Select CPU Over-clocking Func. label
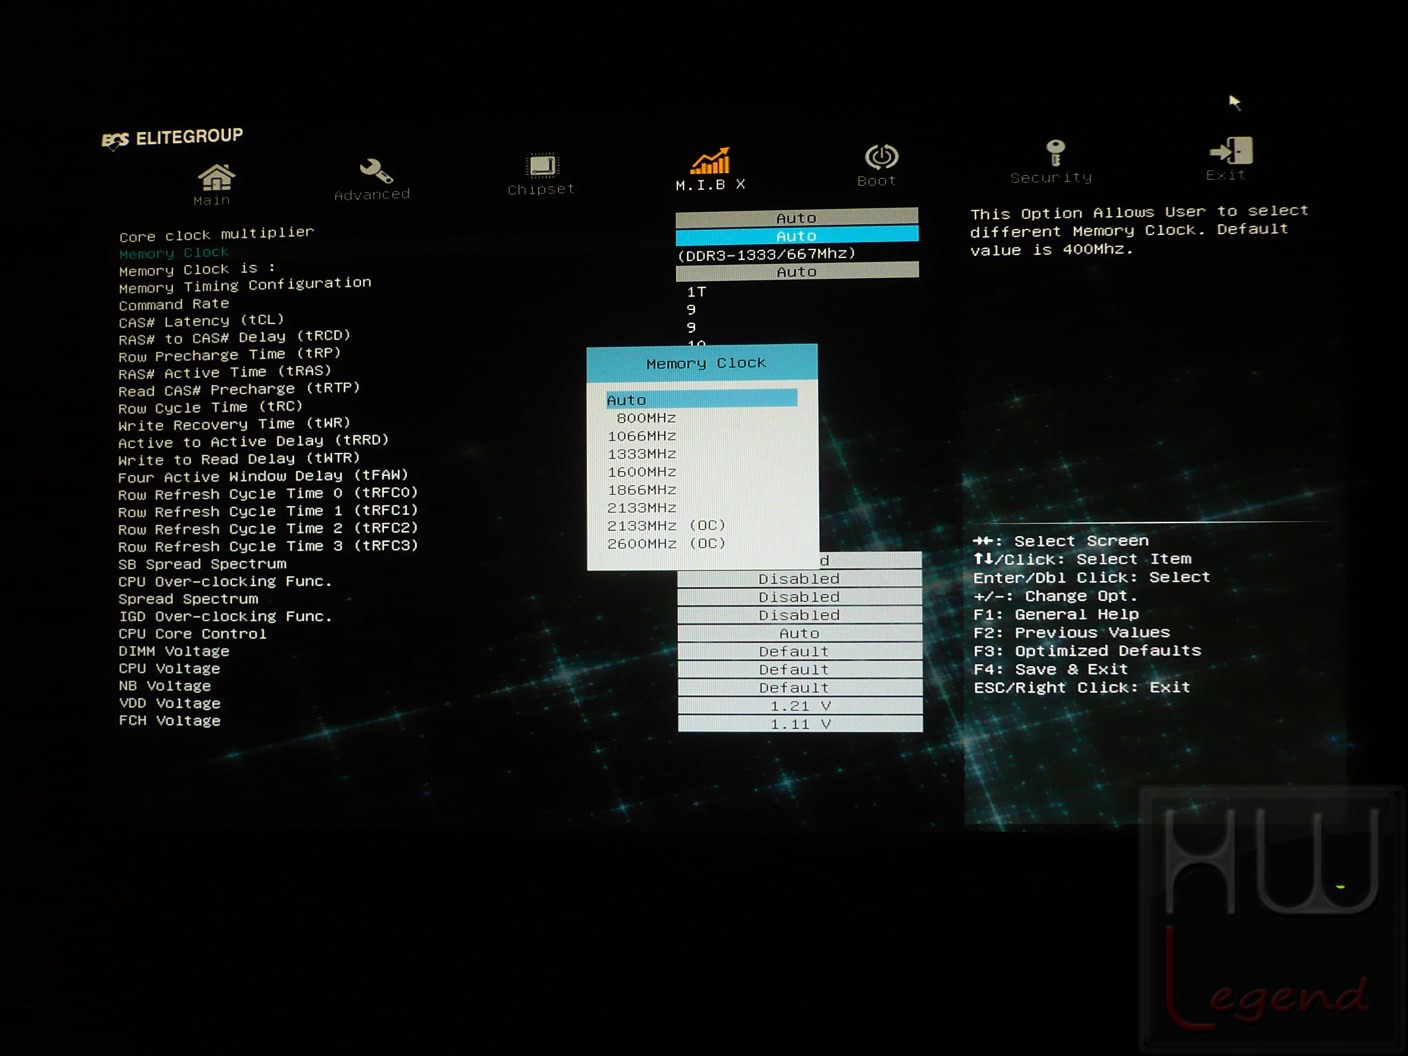Screen dimensions: 1408x1056 [225, 581]
